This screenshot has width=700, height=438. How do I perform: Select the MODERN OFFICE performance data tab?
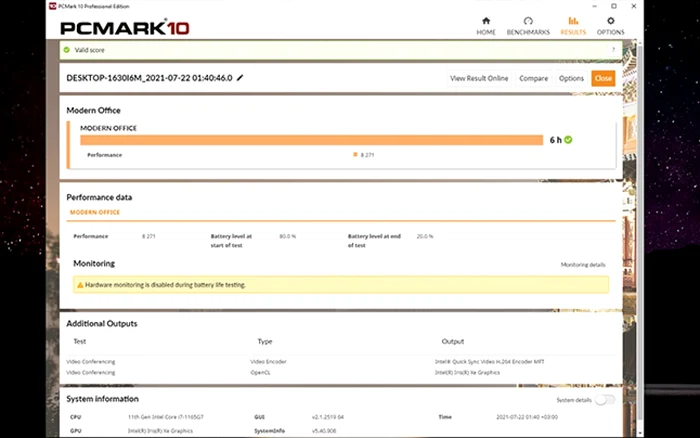[x=95, y=213]
